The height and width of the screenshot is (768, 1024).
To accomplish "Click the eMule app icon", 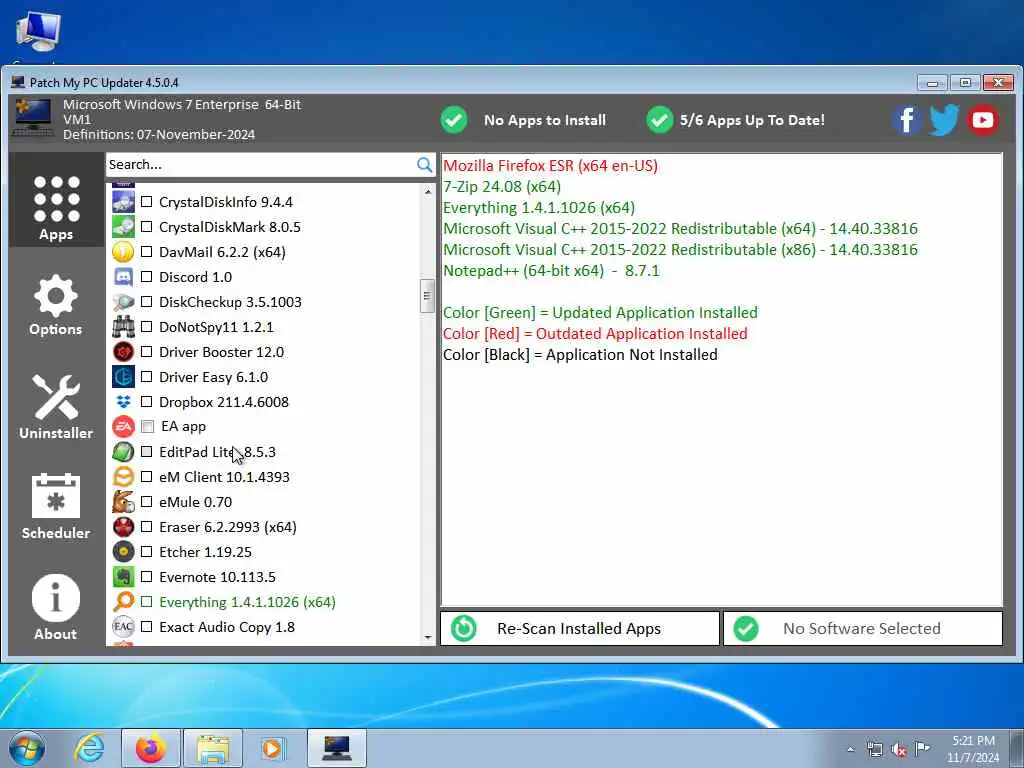I will pyautogui.click(x=123, y=502).
